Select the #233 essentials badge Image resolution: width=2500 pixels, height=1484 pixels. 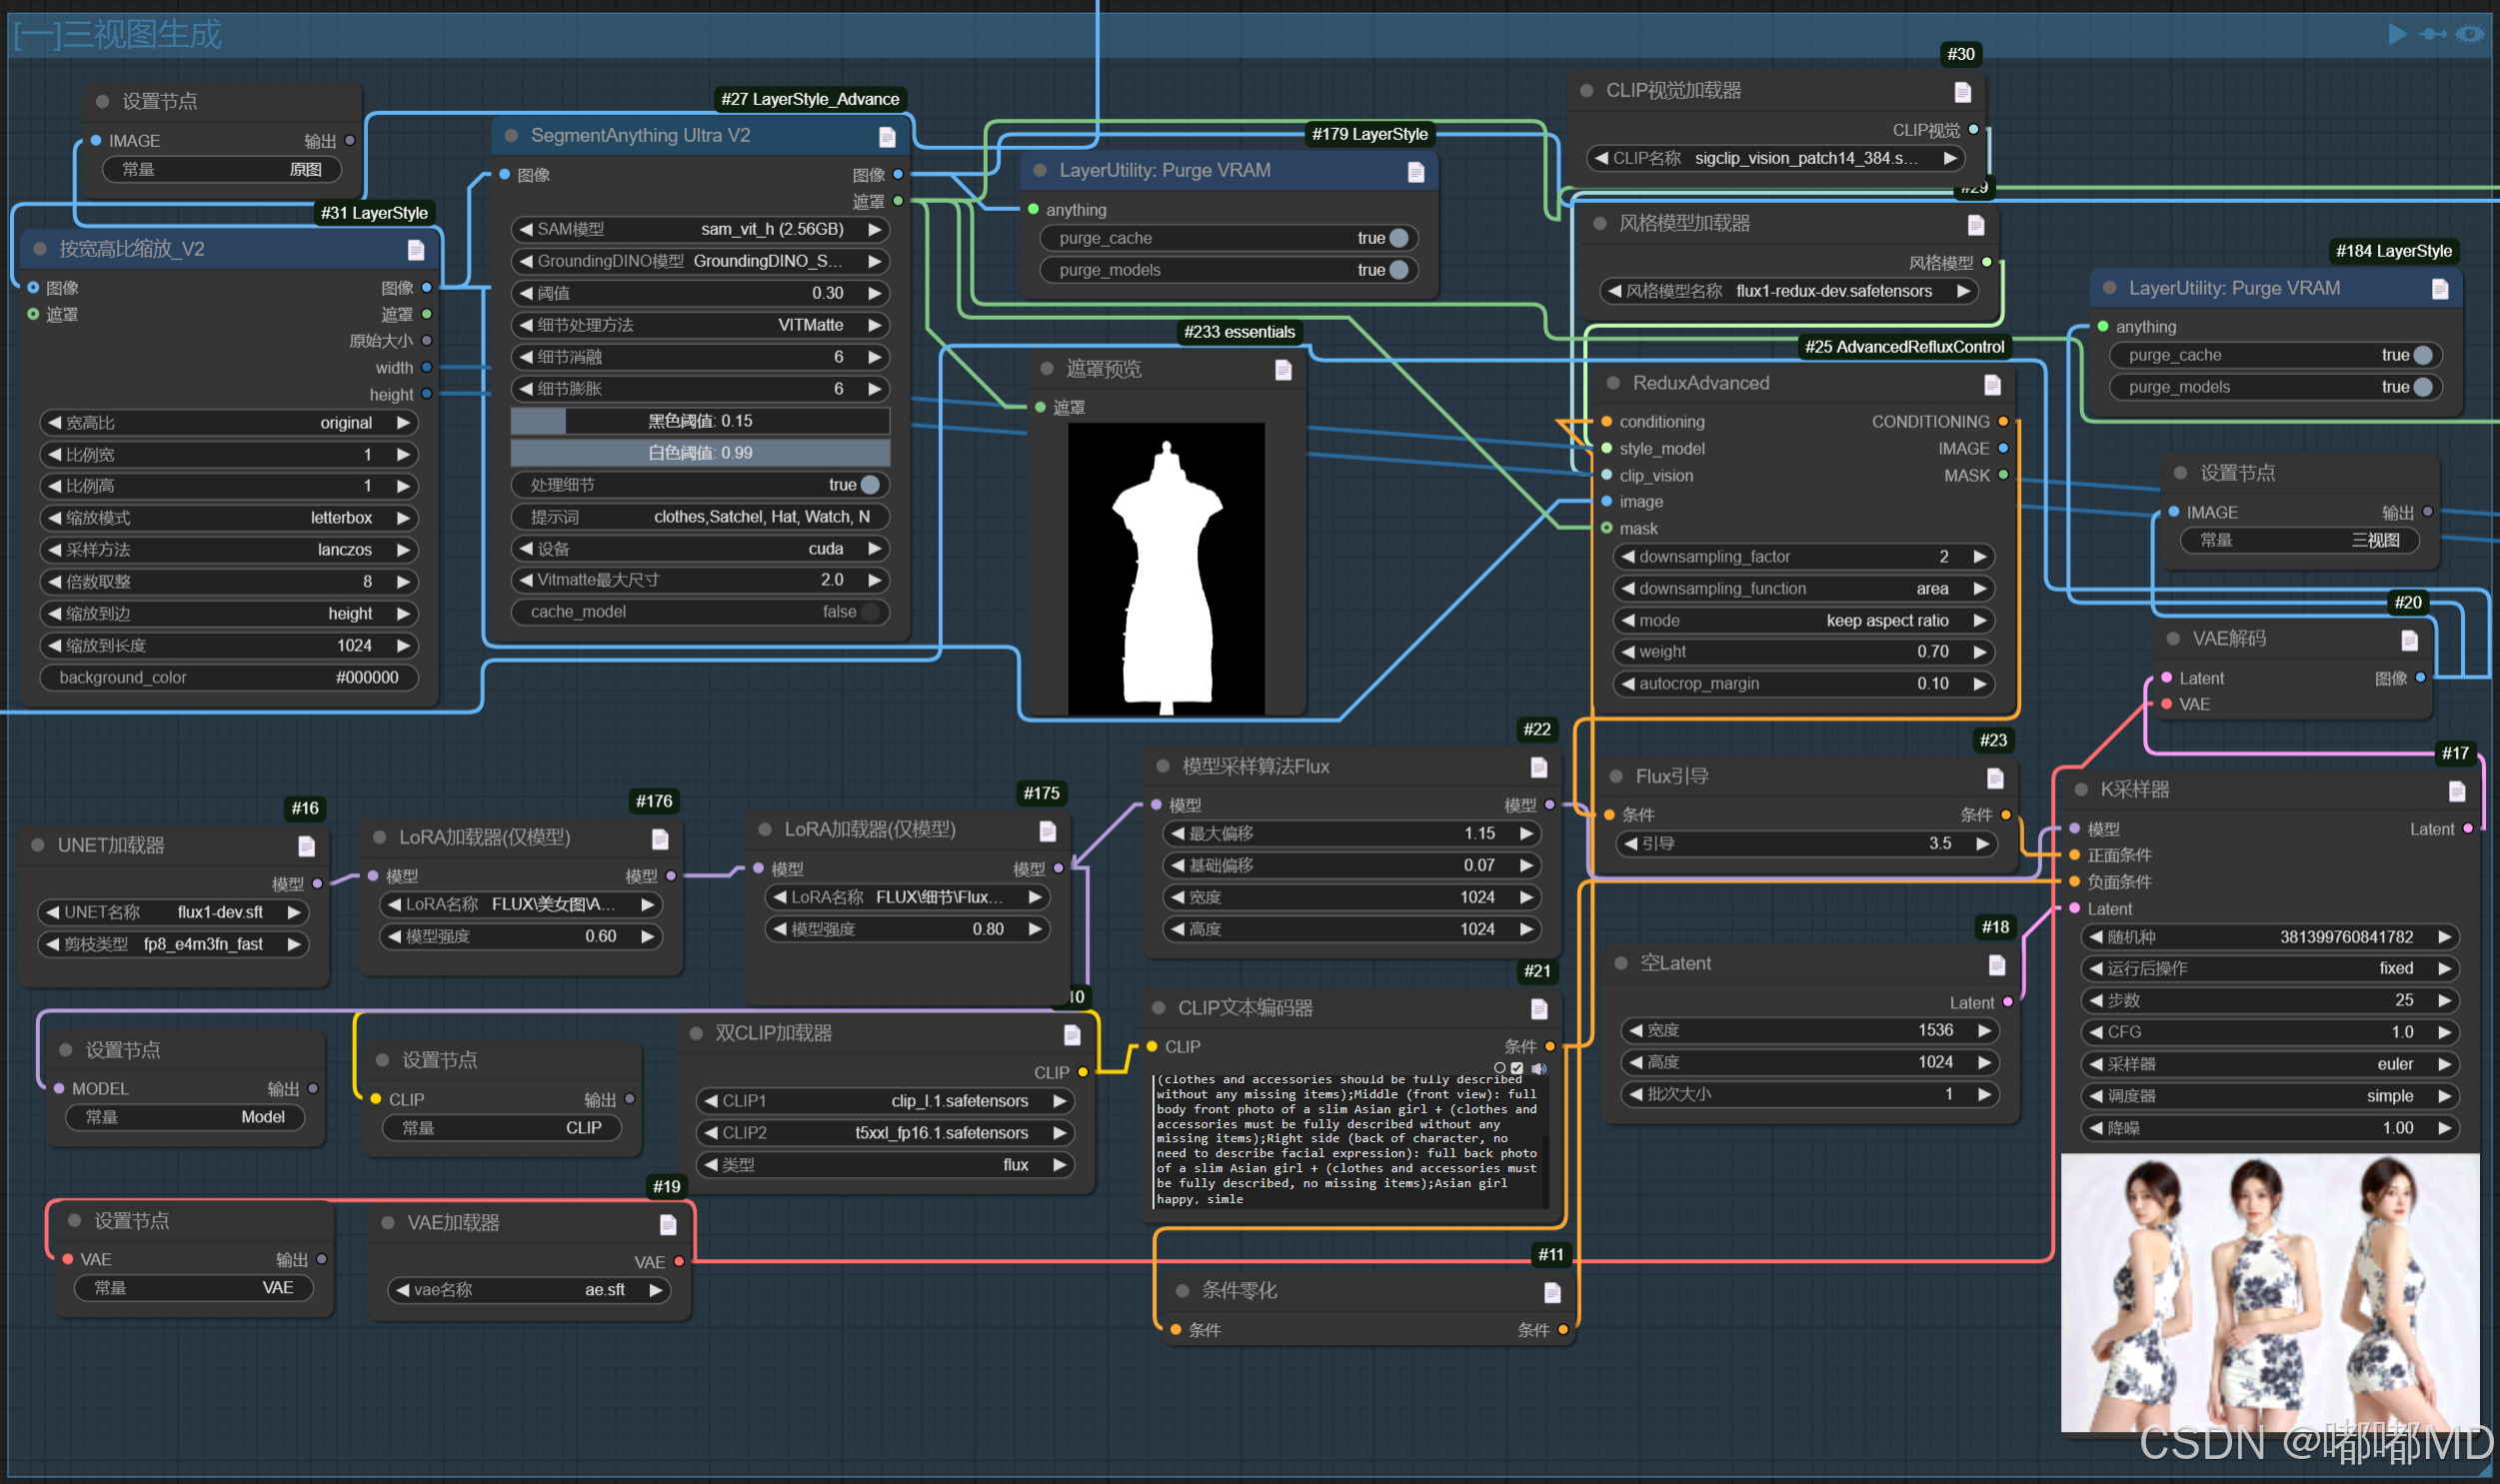click(x=1238, y=332)
